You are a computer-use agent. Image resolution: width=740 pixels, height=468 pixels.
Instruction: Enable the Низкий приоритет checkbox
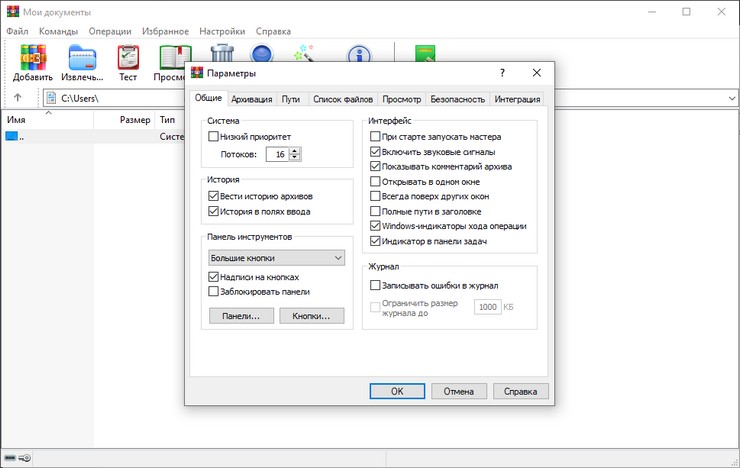click(213, 135)
